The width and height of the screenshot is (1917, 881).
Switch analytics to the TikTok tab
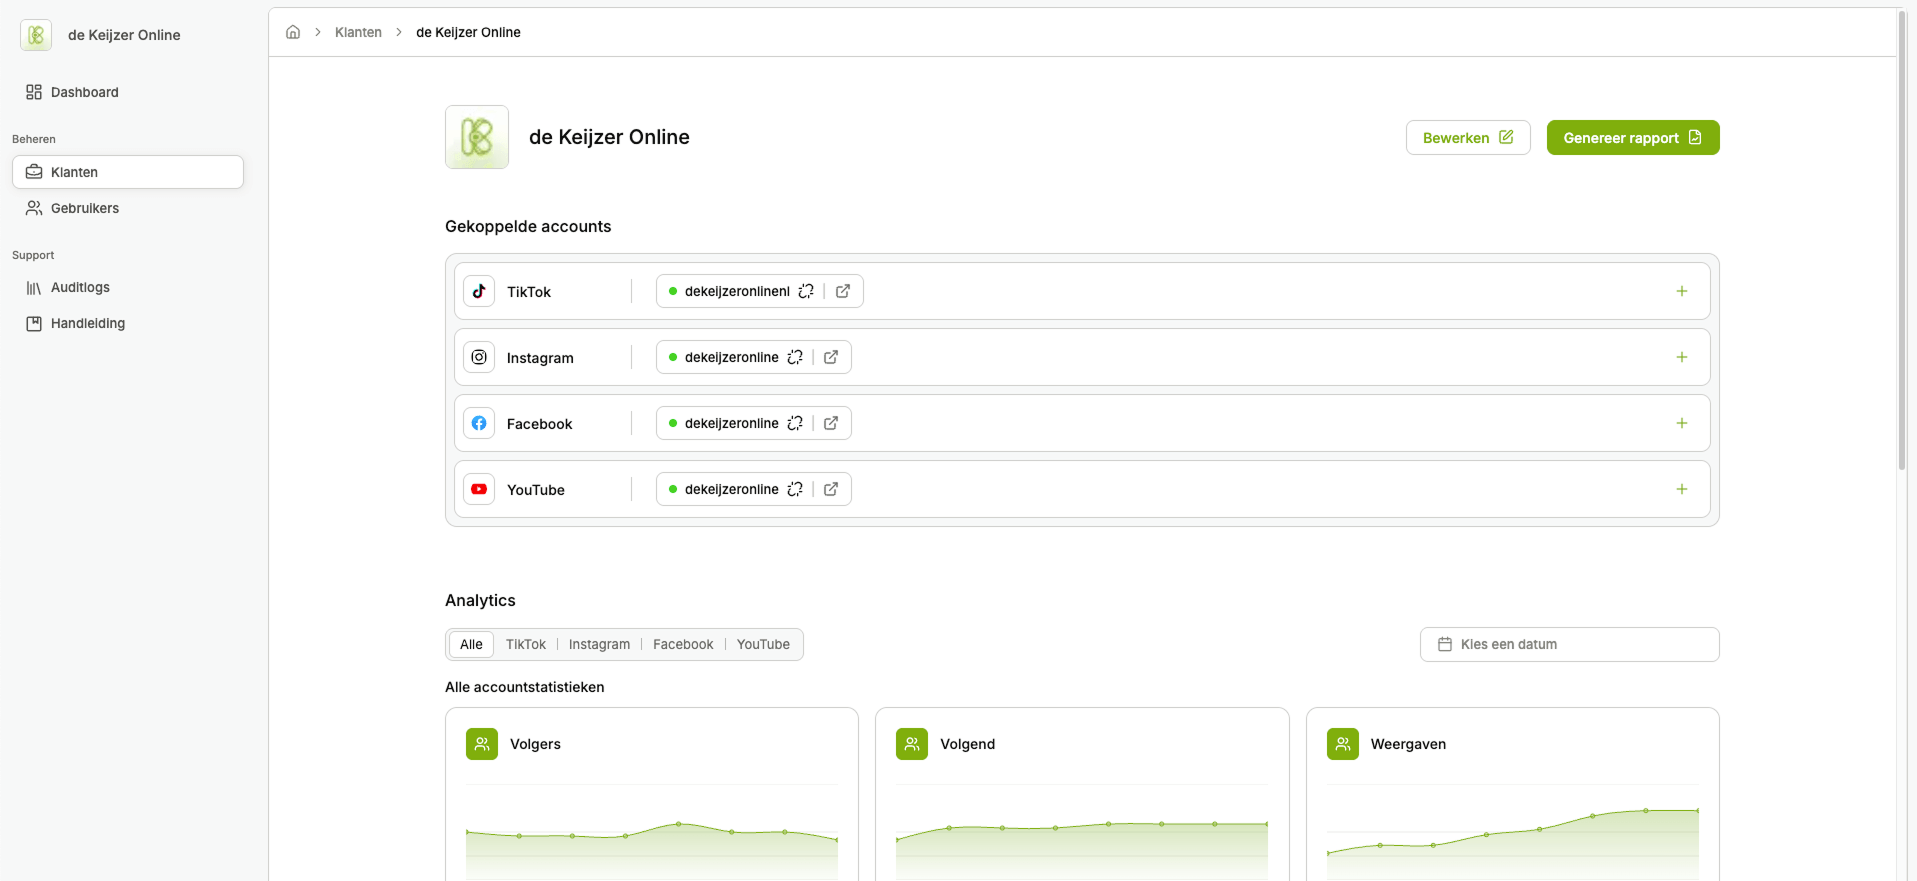525,644
